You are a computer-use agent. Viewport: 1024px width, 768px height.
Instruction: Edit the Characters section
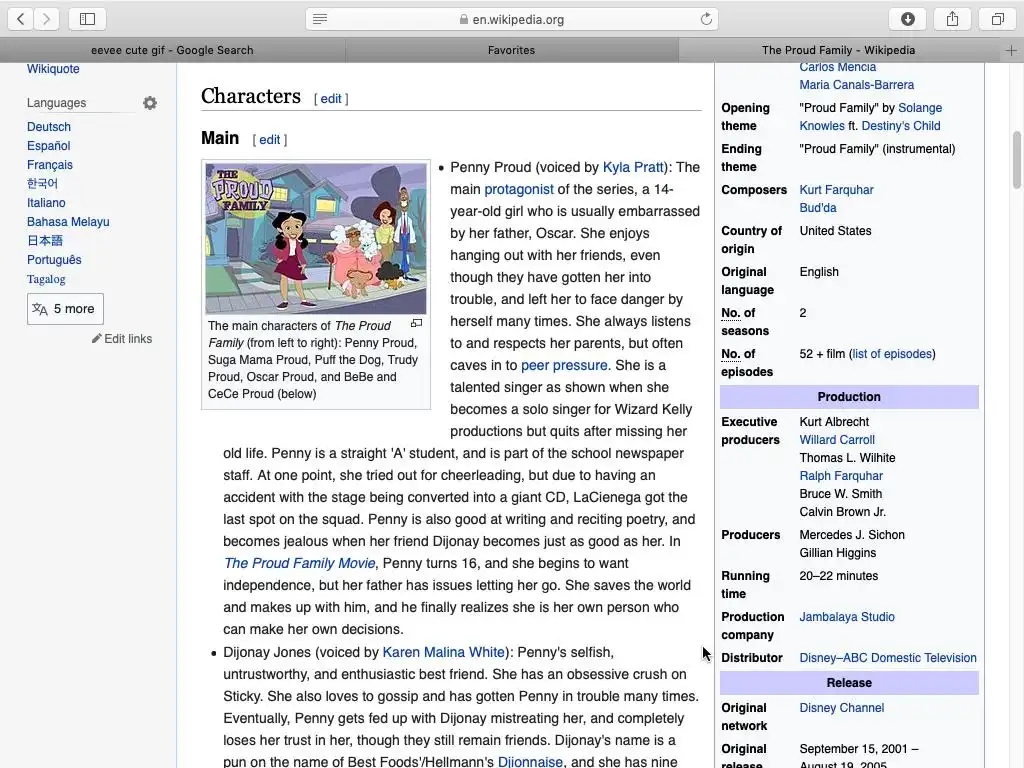coord(330,99)
